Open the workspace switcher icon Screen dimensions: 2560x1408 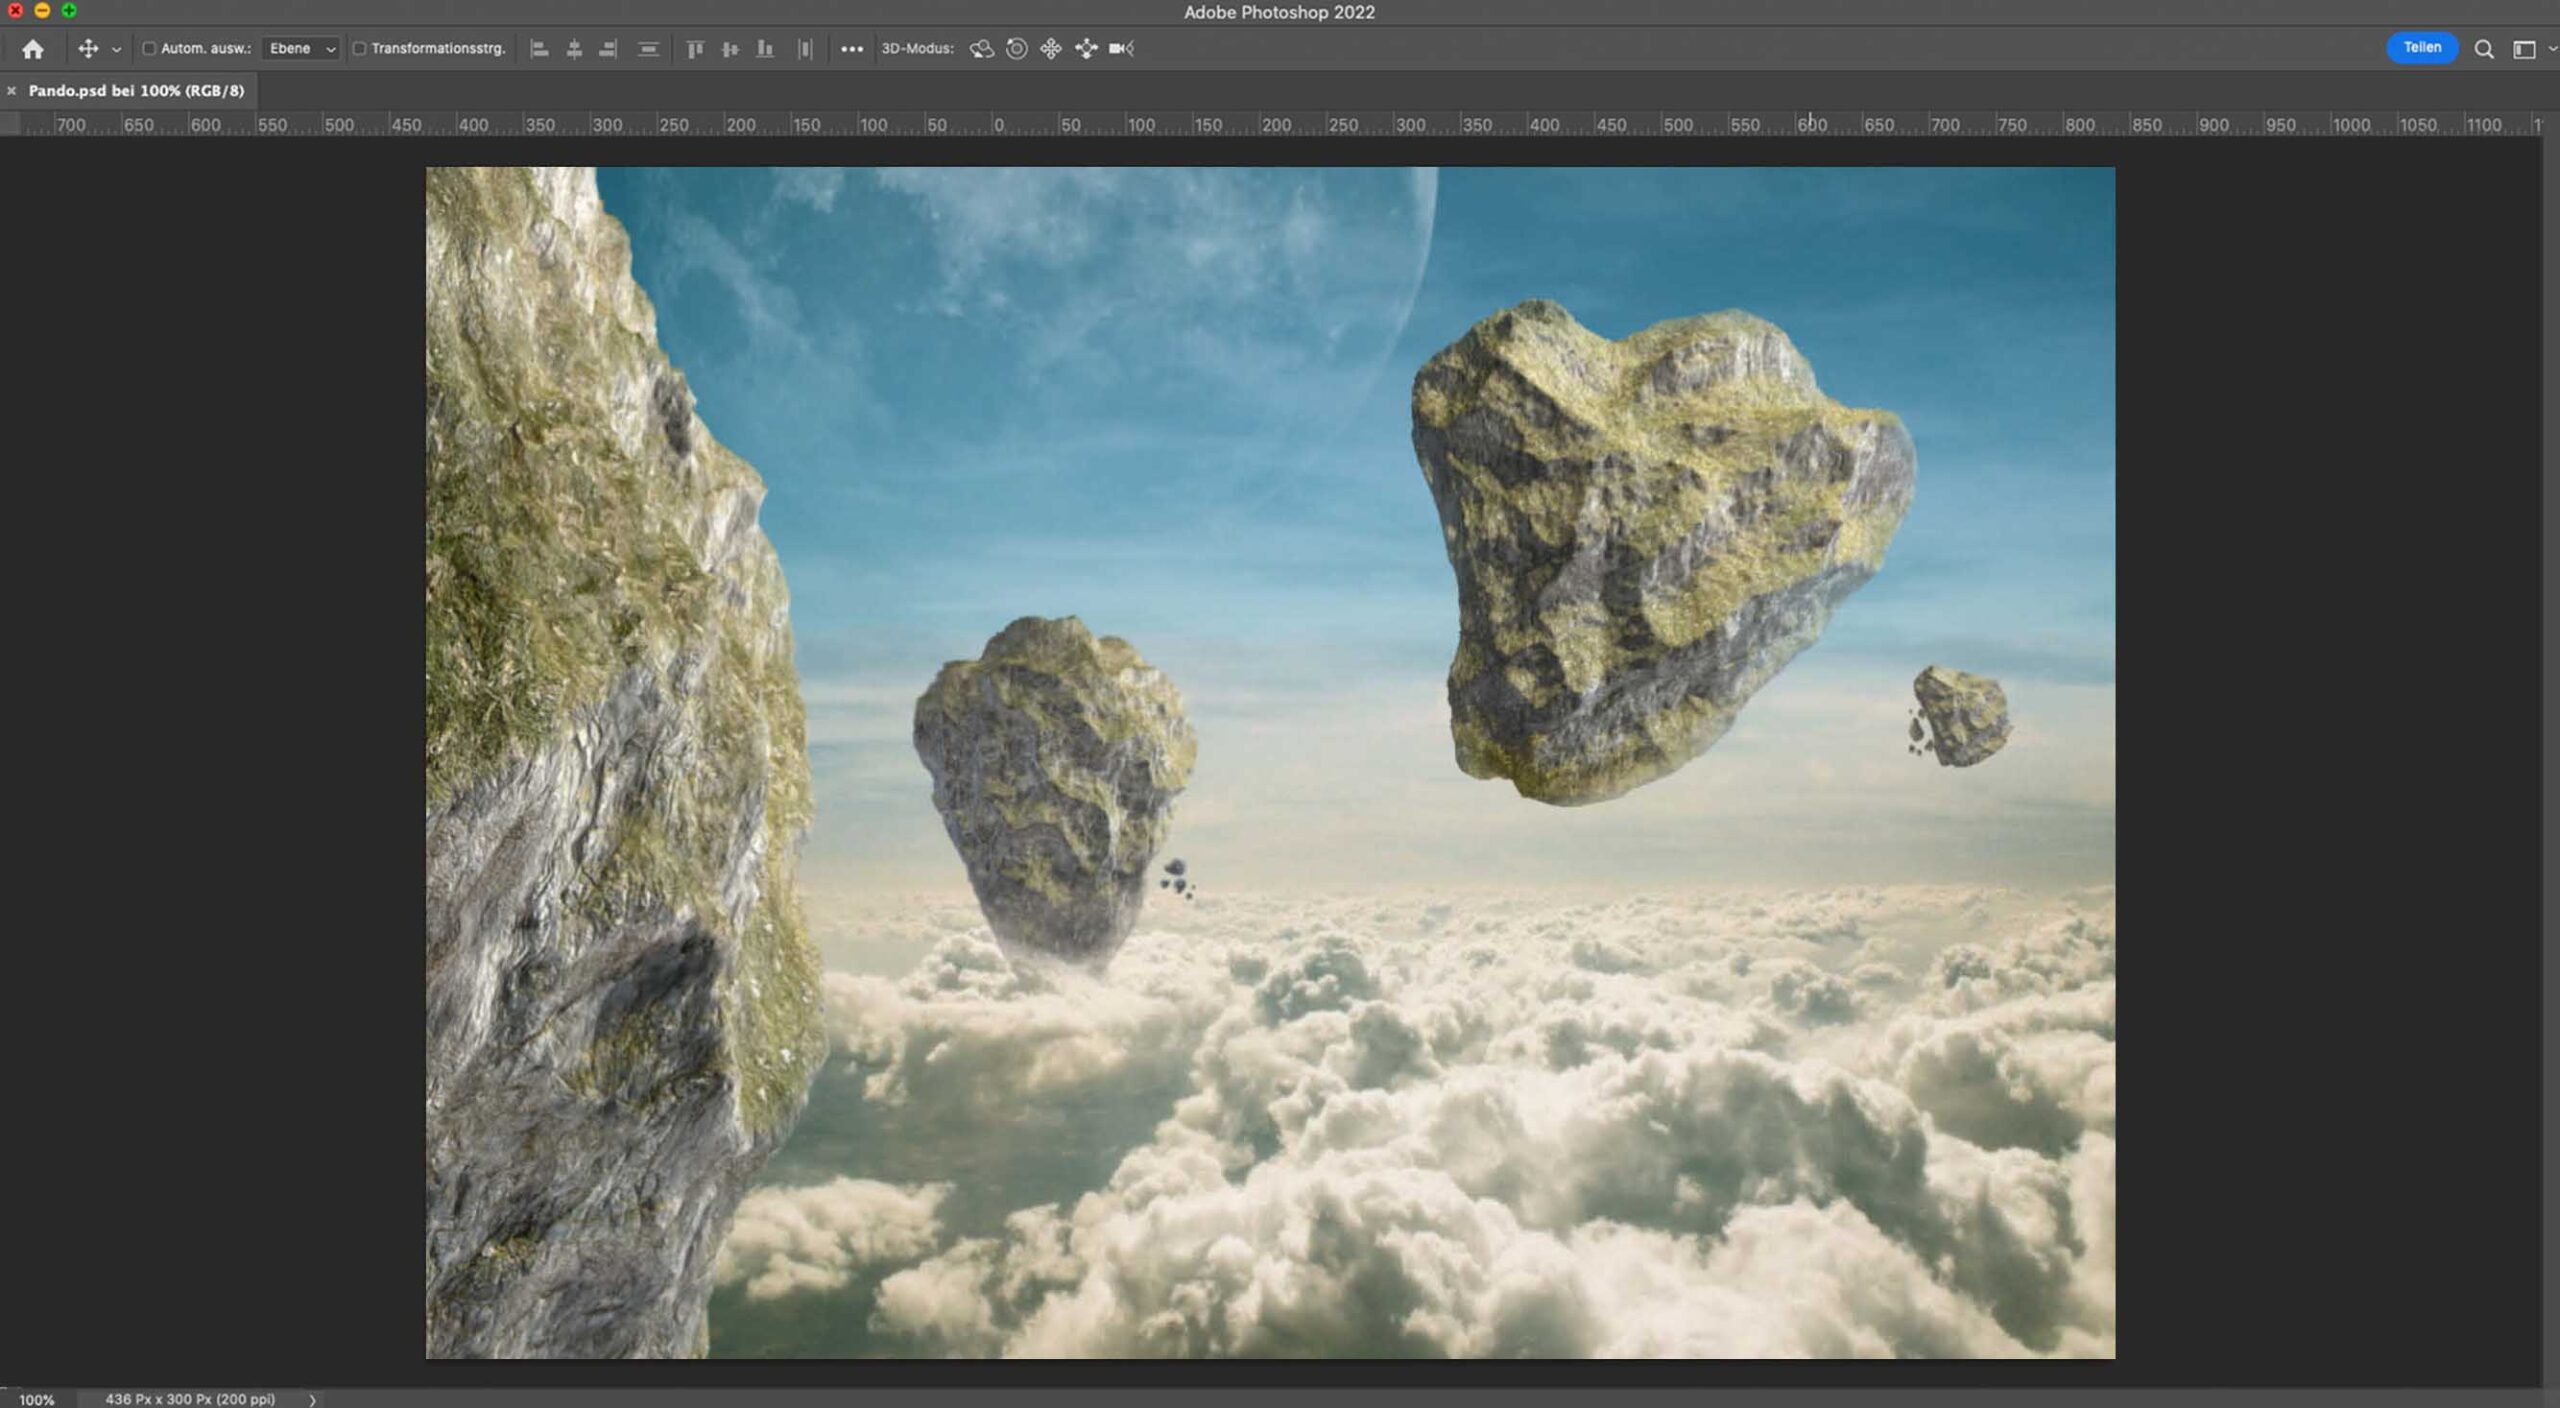click(x=2524, y=49)
